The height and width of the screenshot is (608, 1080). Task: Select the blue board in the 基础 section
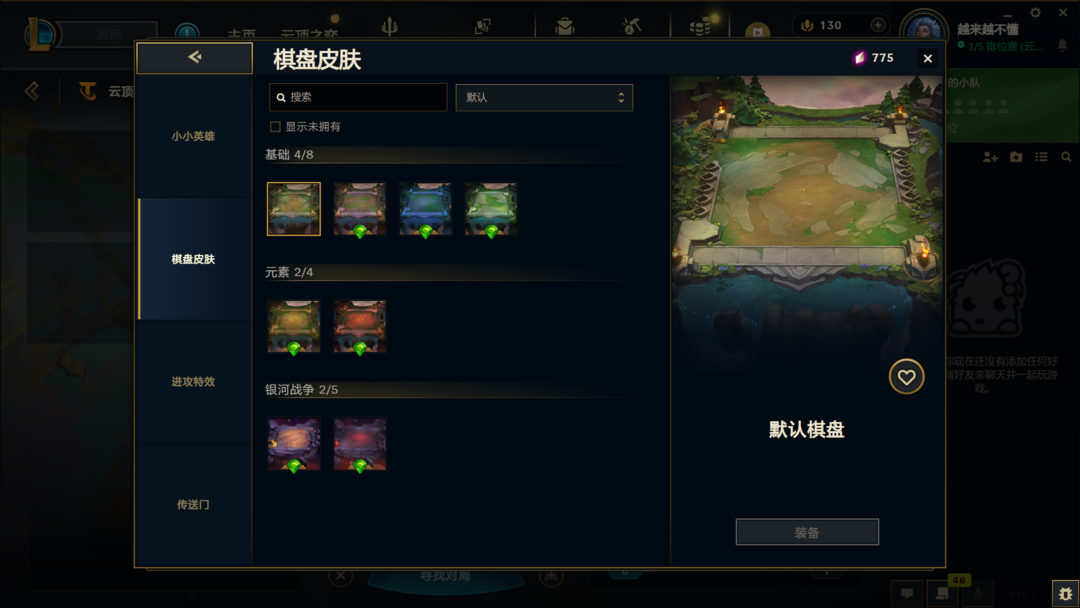pyautogui.click(x=425, y=209)
